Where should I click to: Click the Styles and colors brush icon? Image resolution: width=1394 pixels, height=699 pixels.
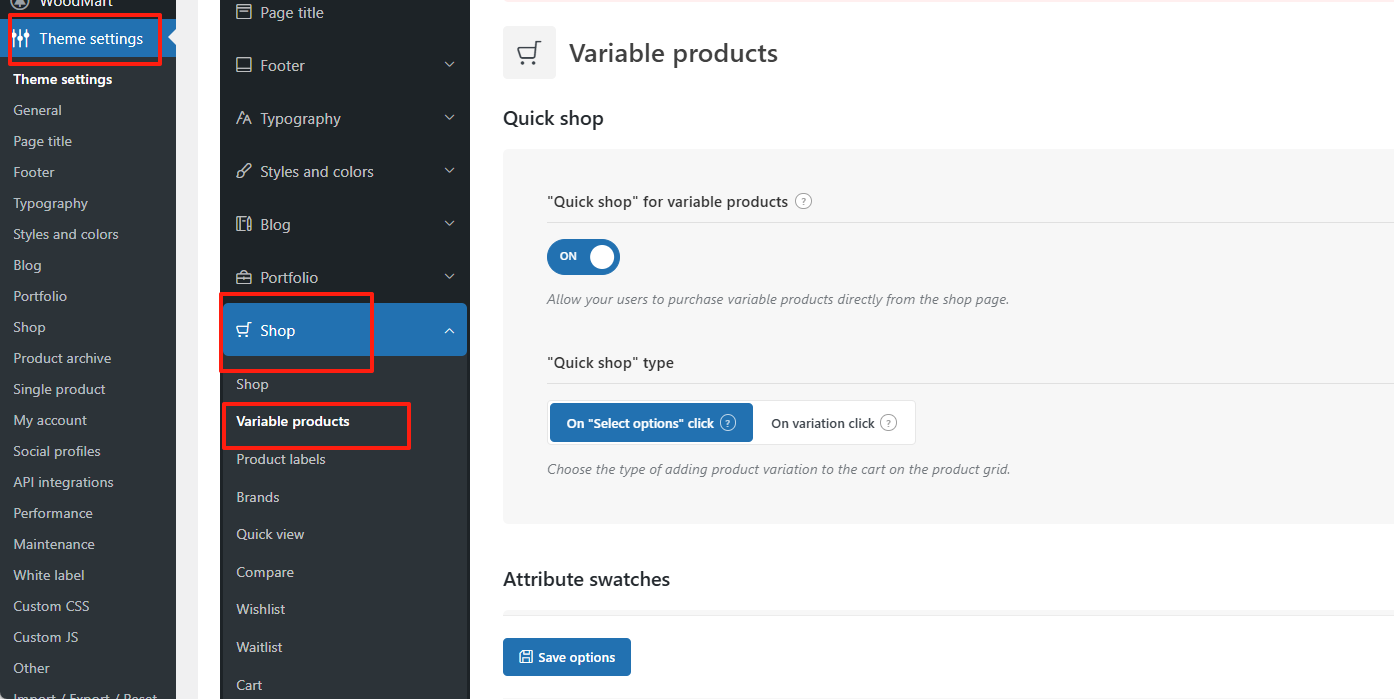tap(244, 171)
